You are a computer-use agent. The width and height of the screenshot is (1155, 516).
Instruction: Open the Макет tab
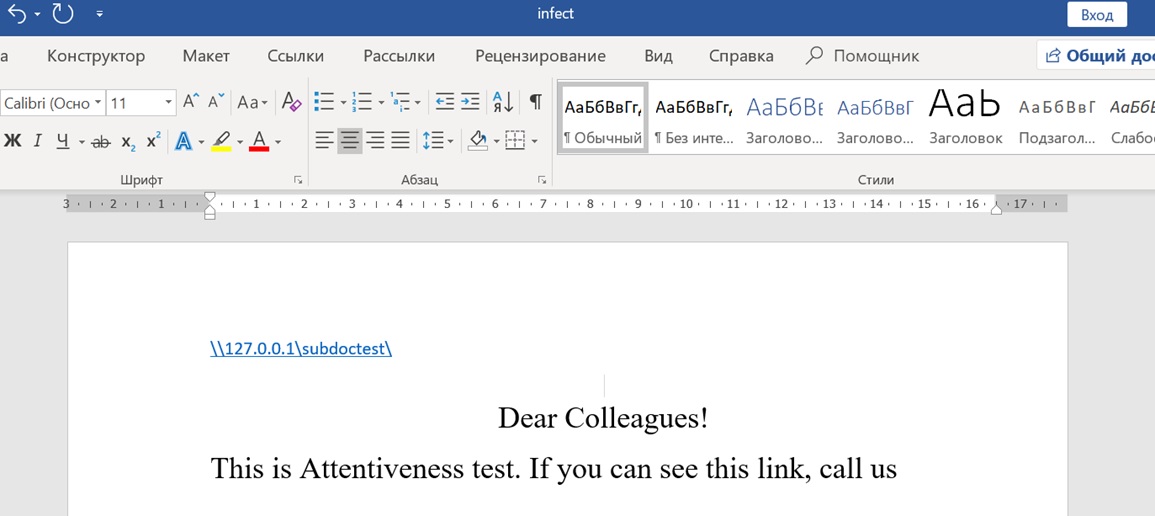(x=206, y=56)
